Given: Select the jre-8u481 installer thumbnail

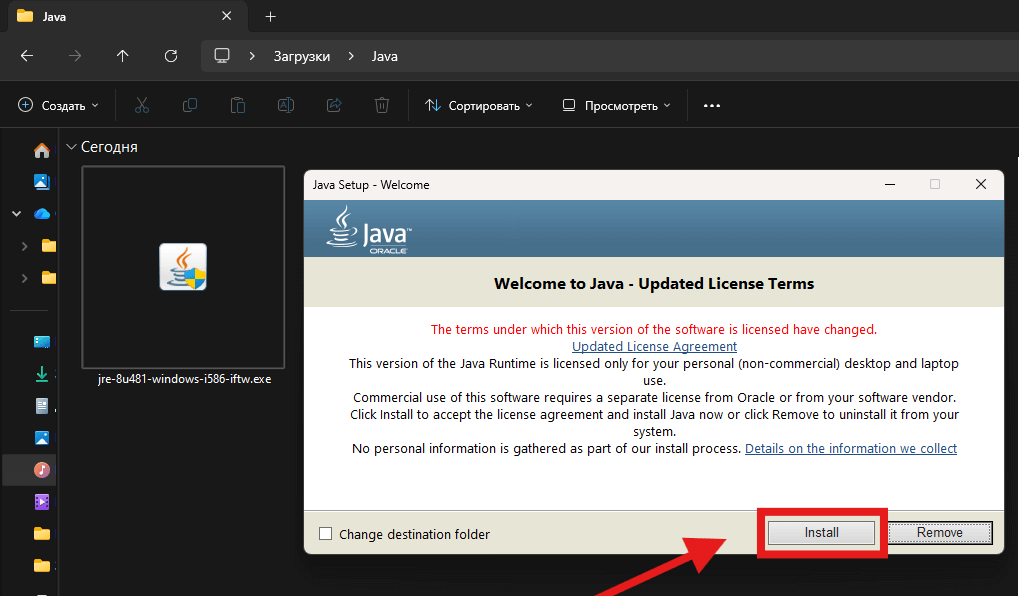Looking at the screenshot, I should click(183, 266).
